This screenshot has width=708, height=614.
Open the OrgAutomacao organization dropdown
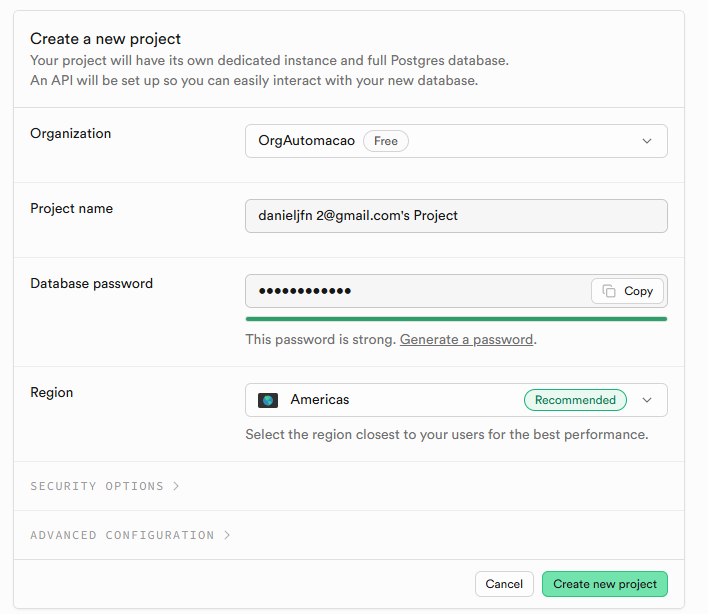(x=456, y=141)
